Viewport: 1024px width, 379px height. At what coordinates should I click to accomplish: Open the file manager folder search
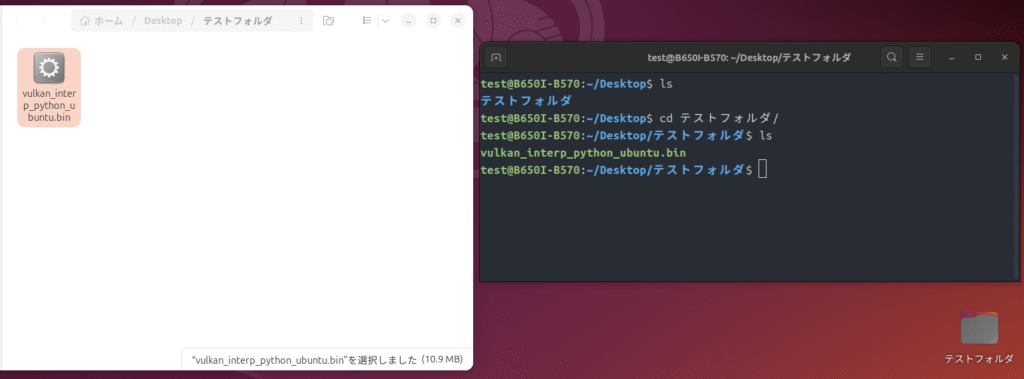click(x=328, y=21)
